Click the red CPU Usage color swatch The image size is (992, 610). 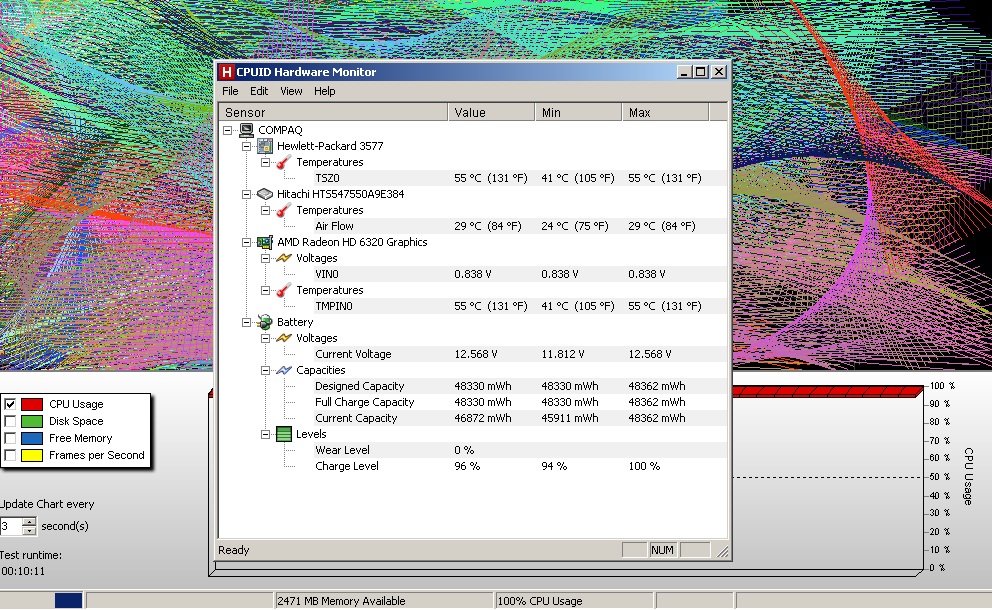click(32, 404)
